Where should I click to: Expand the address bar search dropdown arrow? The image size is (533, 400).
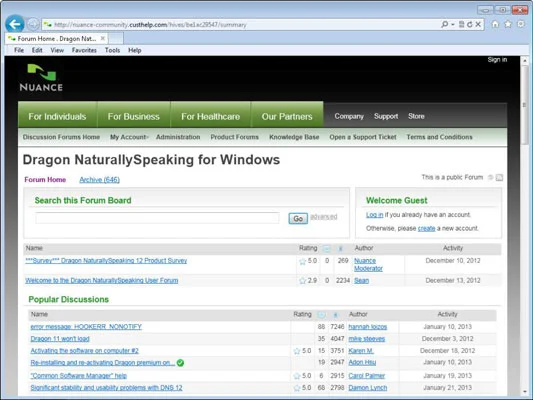click(x=453, y=24)
